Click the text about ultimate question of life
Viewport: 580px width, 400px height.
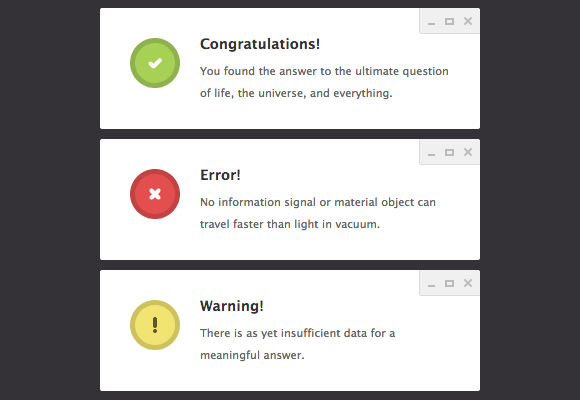click(324, 82)
